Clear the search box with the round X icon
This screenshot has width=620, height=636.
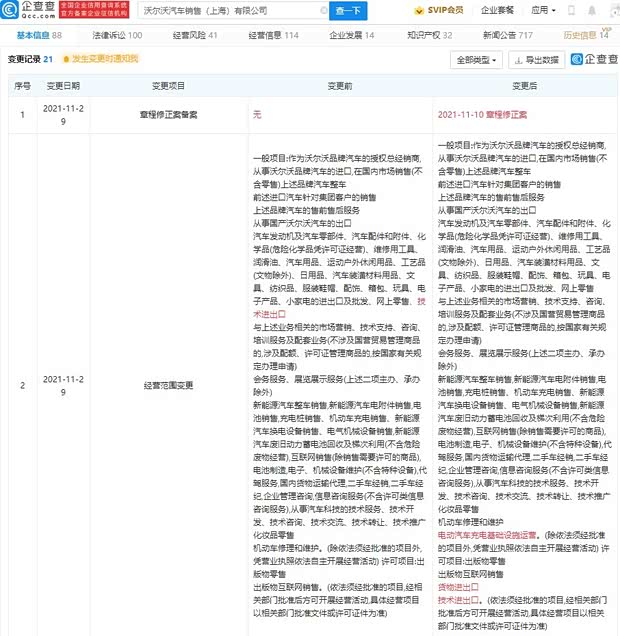(324, 11)
